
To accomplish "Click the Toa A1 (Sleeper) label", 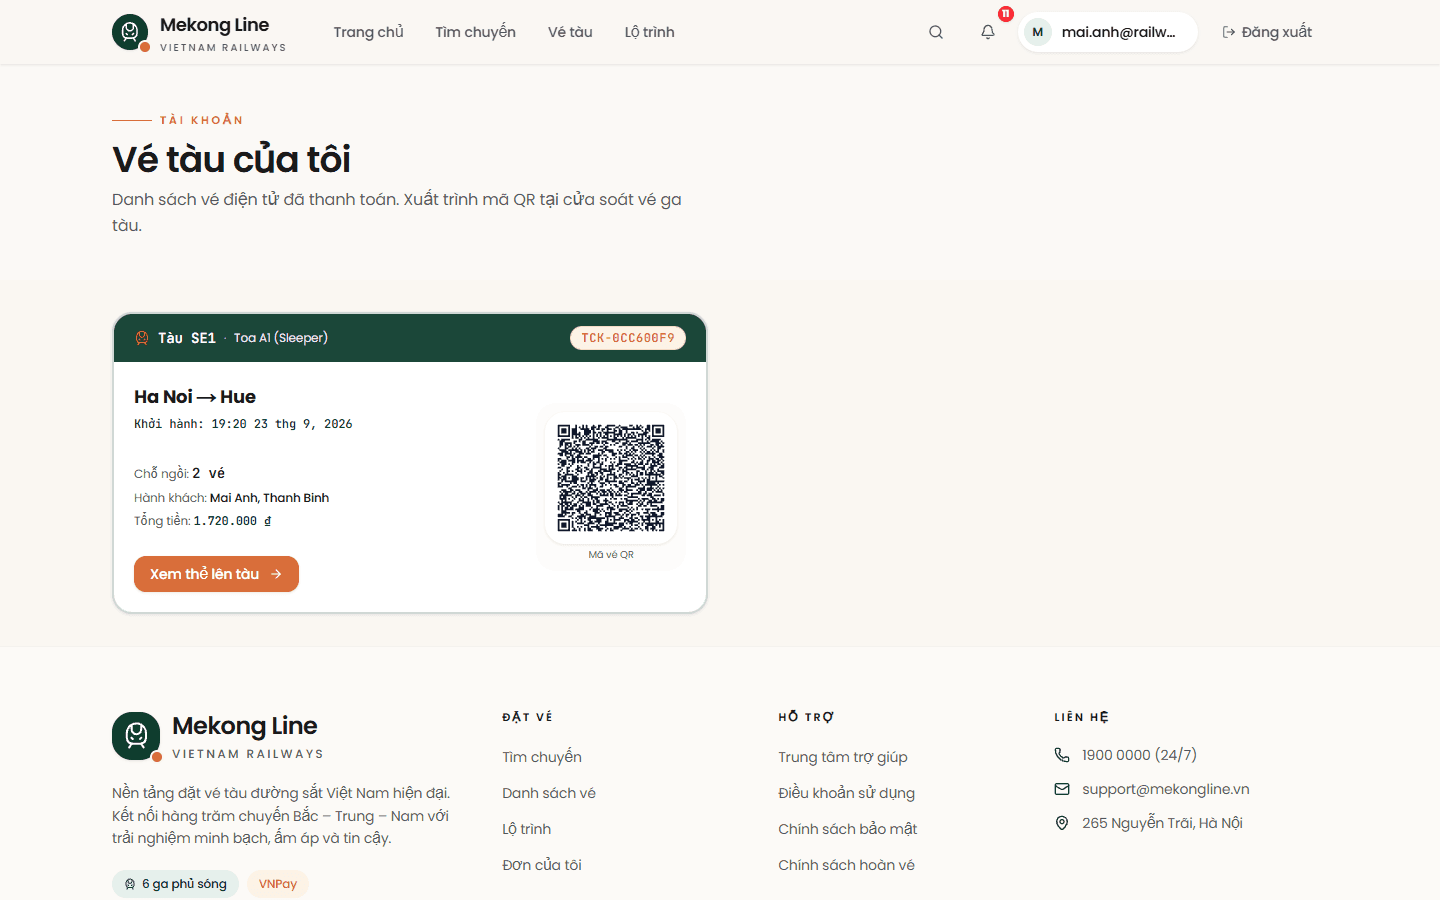I will pyautogui.click(x=281, y=338).
